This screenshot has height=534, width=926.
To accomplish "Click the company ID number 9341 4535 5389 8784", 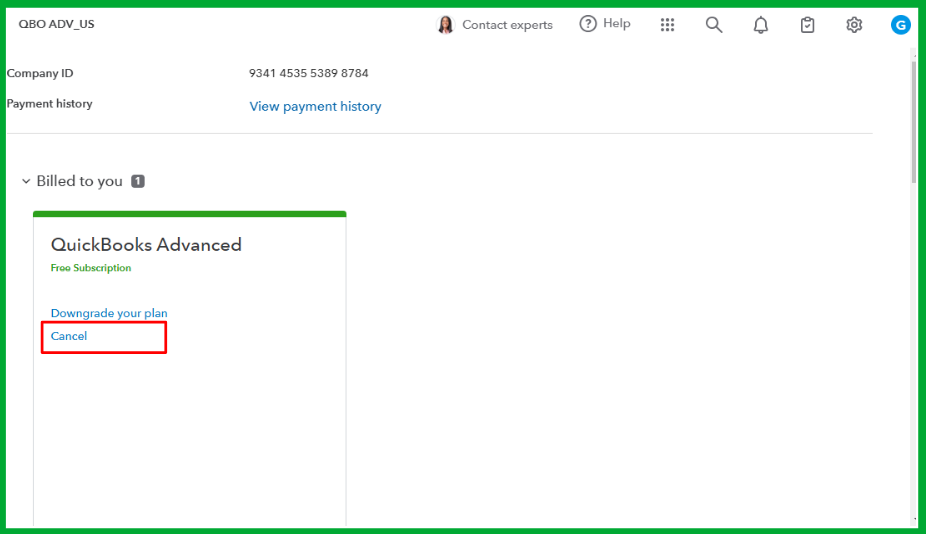I will 308,73.
